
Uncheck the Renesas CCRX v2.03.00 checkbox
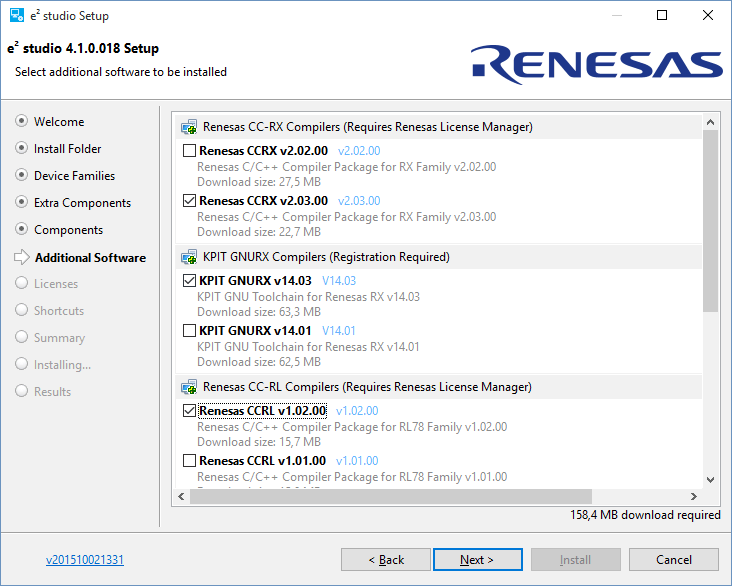[189, 201]
